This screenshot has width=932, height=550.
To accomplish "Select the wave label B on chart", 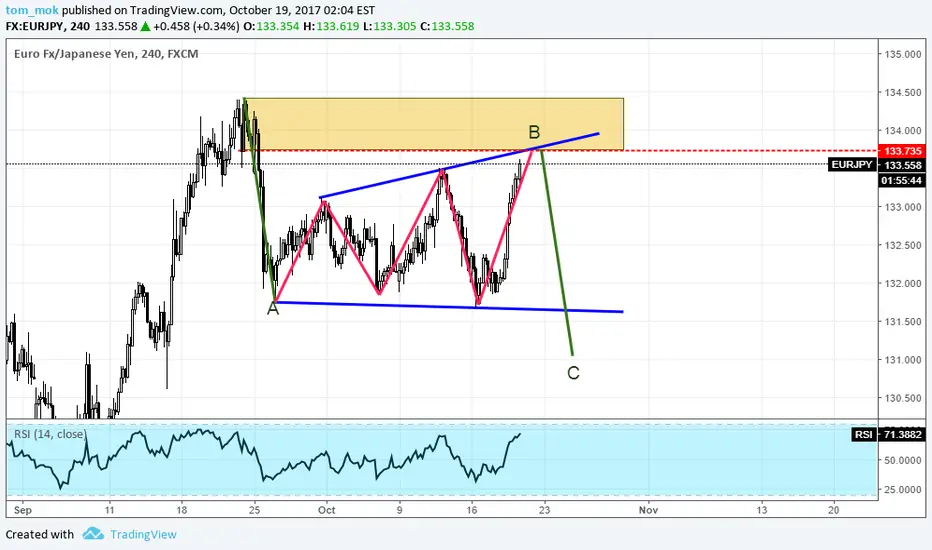I will coord(534,131).
